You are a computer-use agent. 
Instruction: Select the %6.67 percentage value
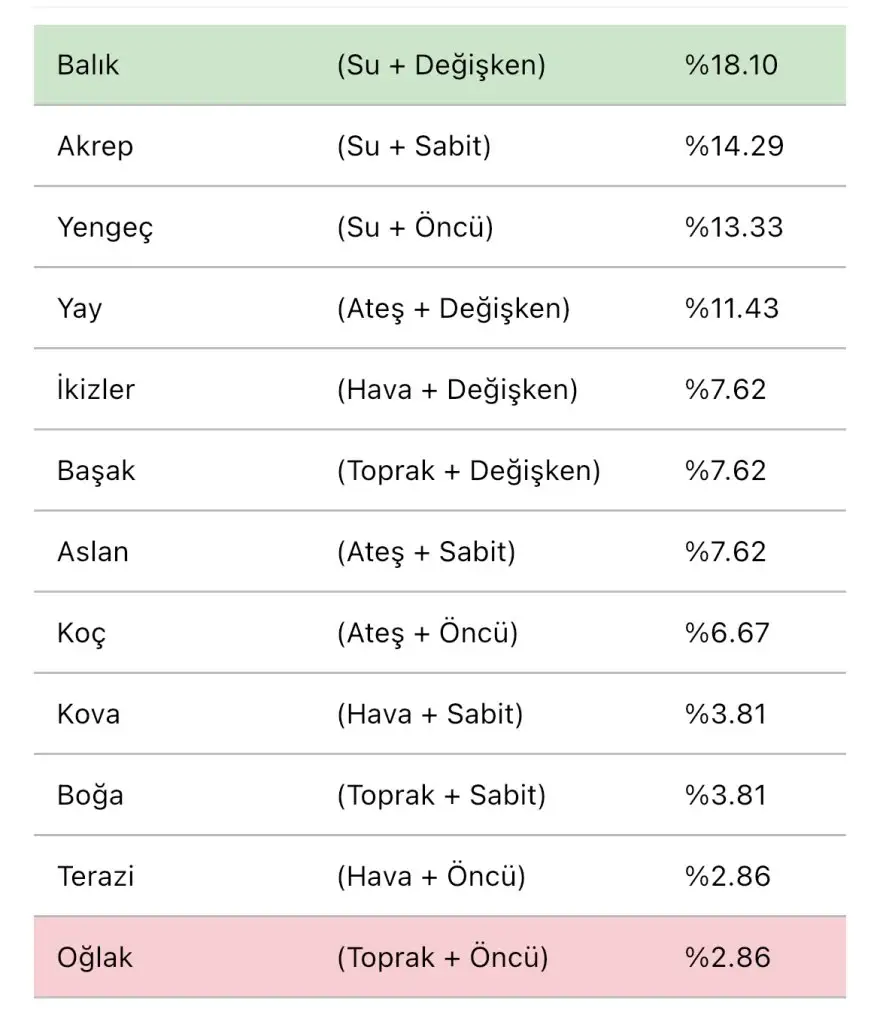tap(727, 634)
